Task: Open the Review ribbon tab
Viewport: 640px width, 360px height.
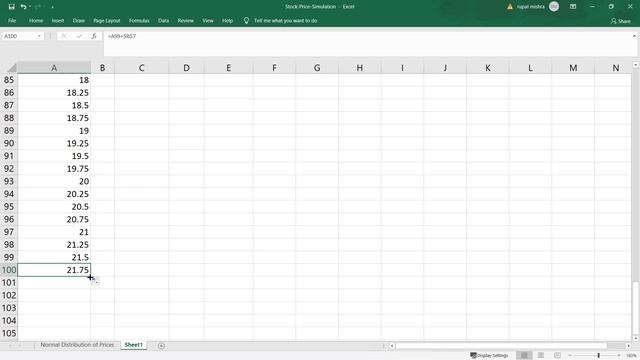Action: [186, 20]
